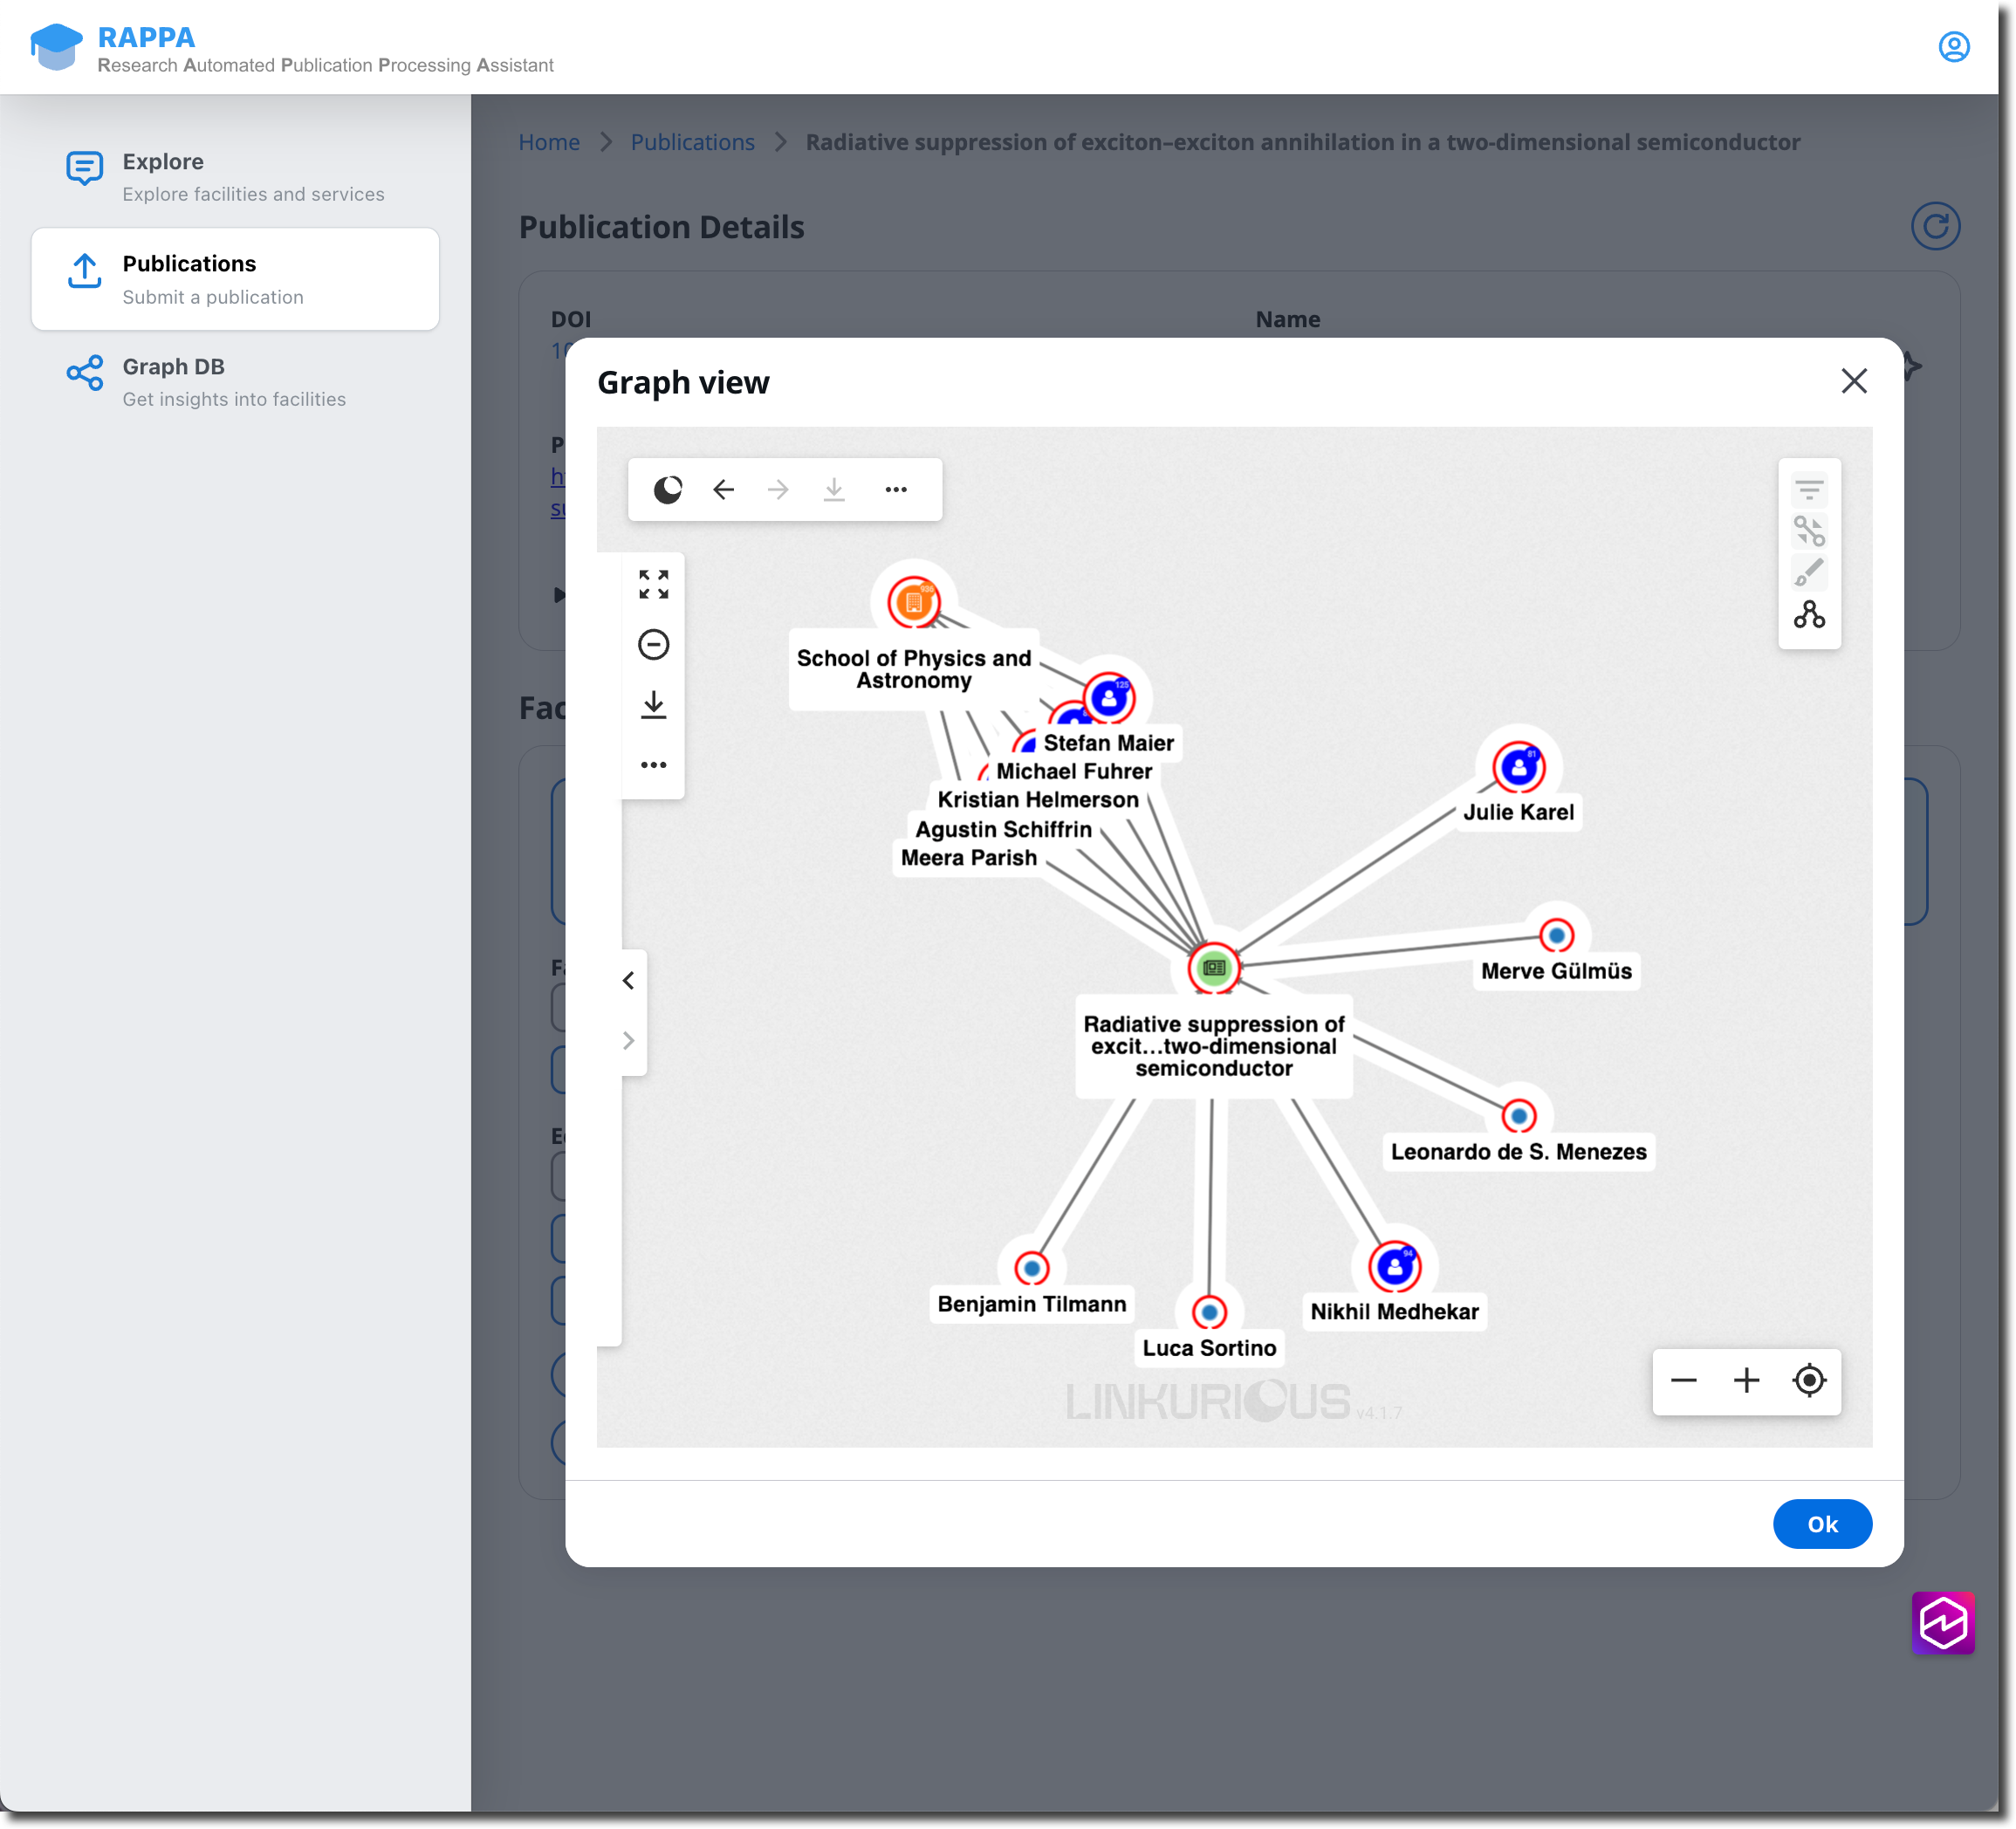
Task: Open the Publications breadcrumb link
Action: click(x=692, y=142)
